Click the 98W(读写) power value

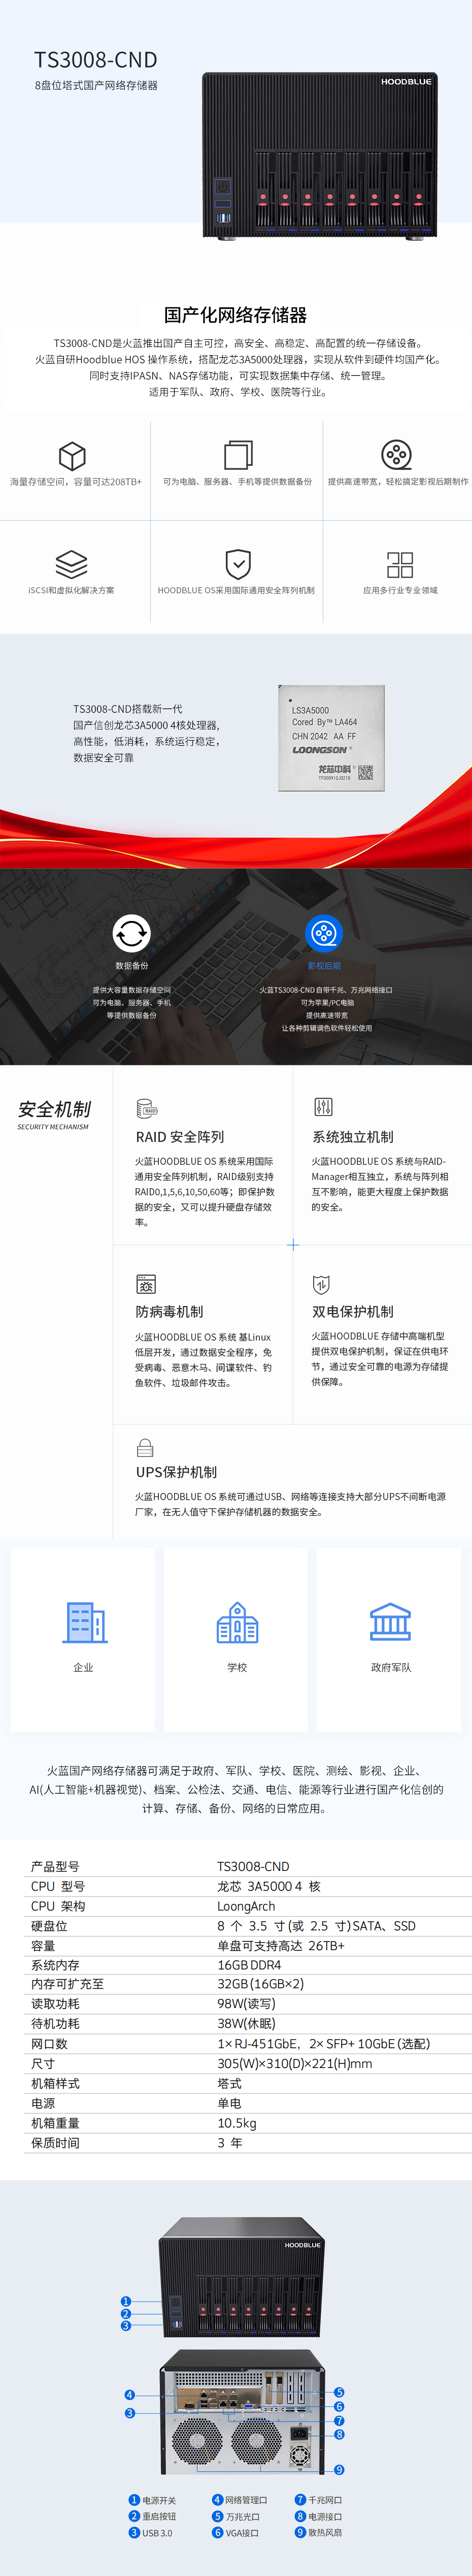(246, 2004)
